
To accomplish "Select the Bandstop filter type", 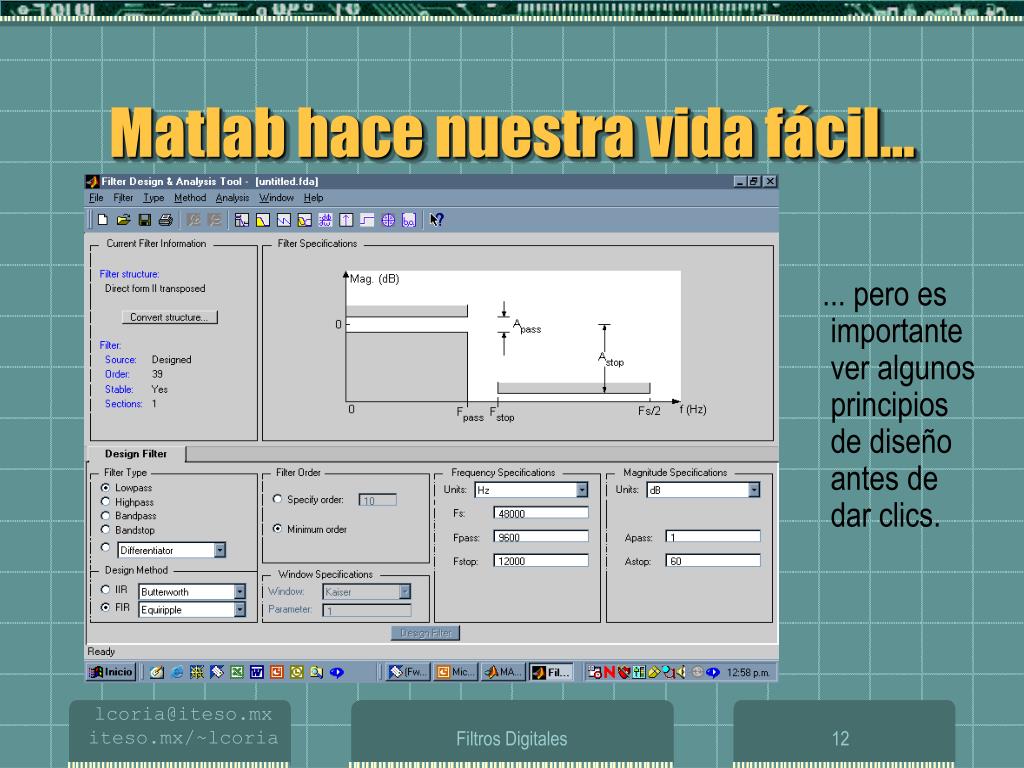I will point(105,530).
